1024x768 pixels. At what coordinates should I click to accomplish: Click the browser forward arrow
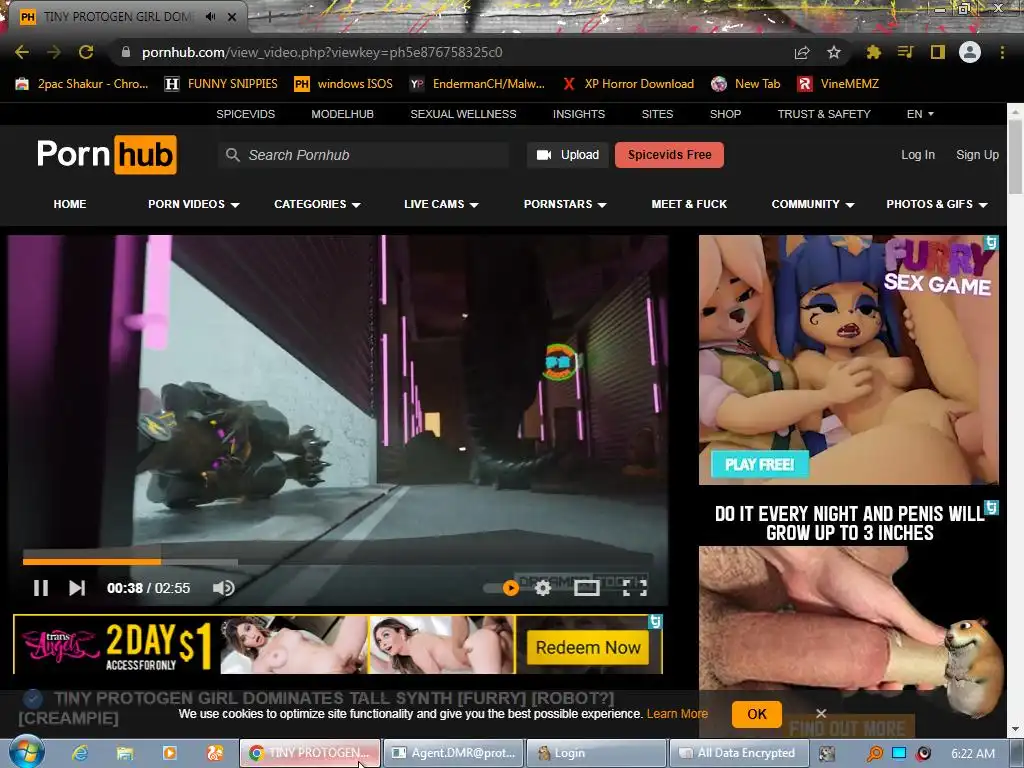point(54,52)
